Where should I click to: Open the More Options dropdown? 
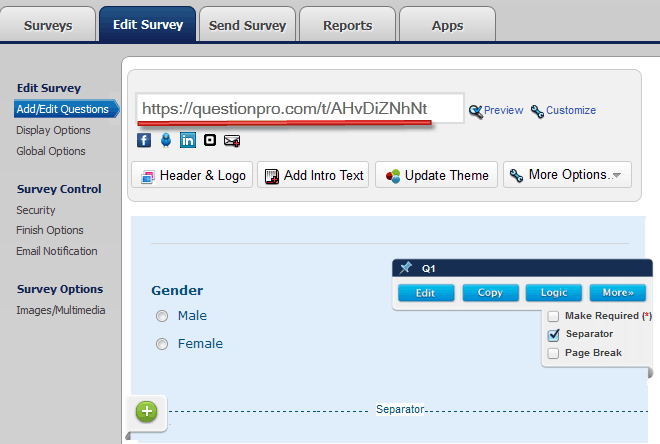[567, 175]
